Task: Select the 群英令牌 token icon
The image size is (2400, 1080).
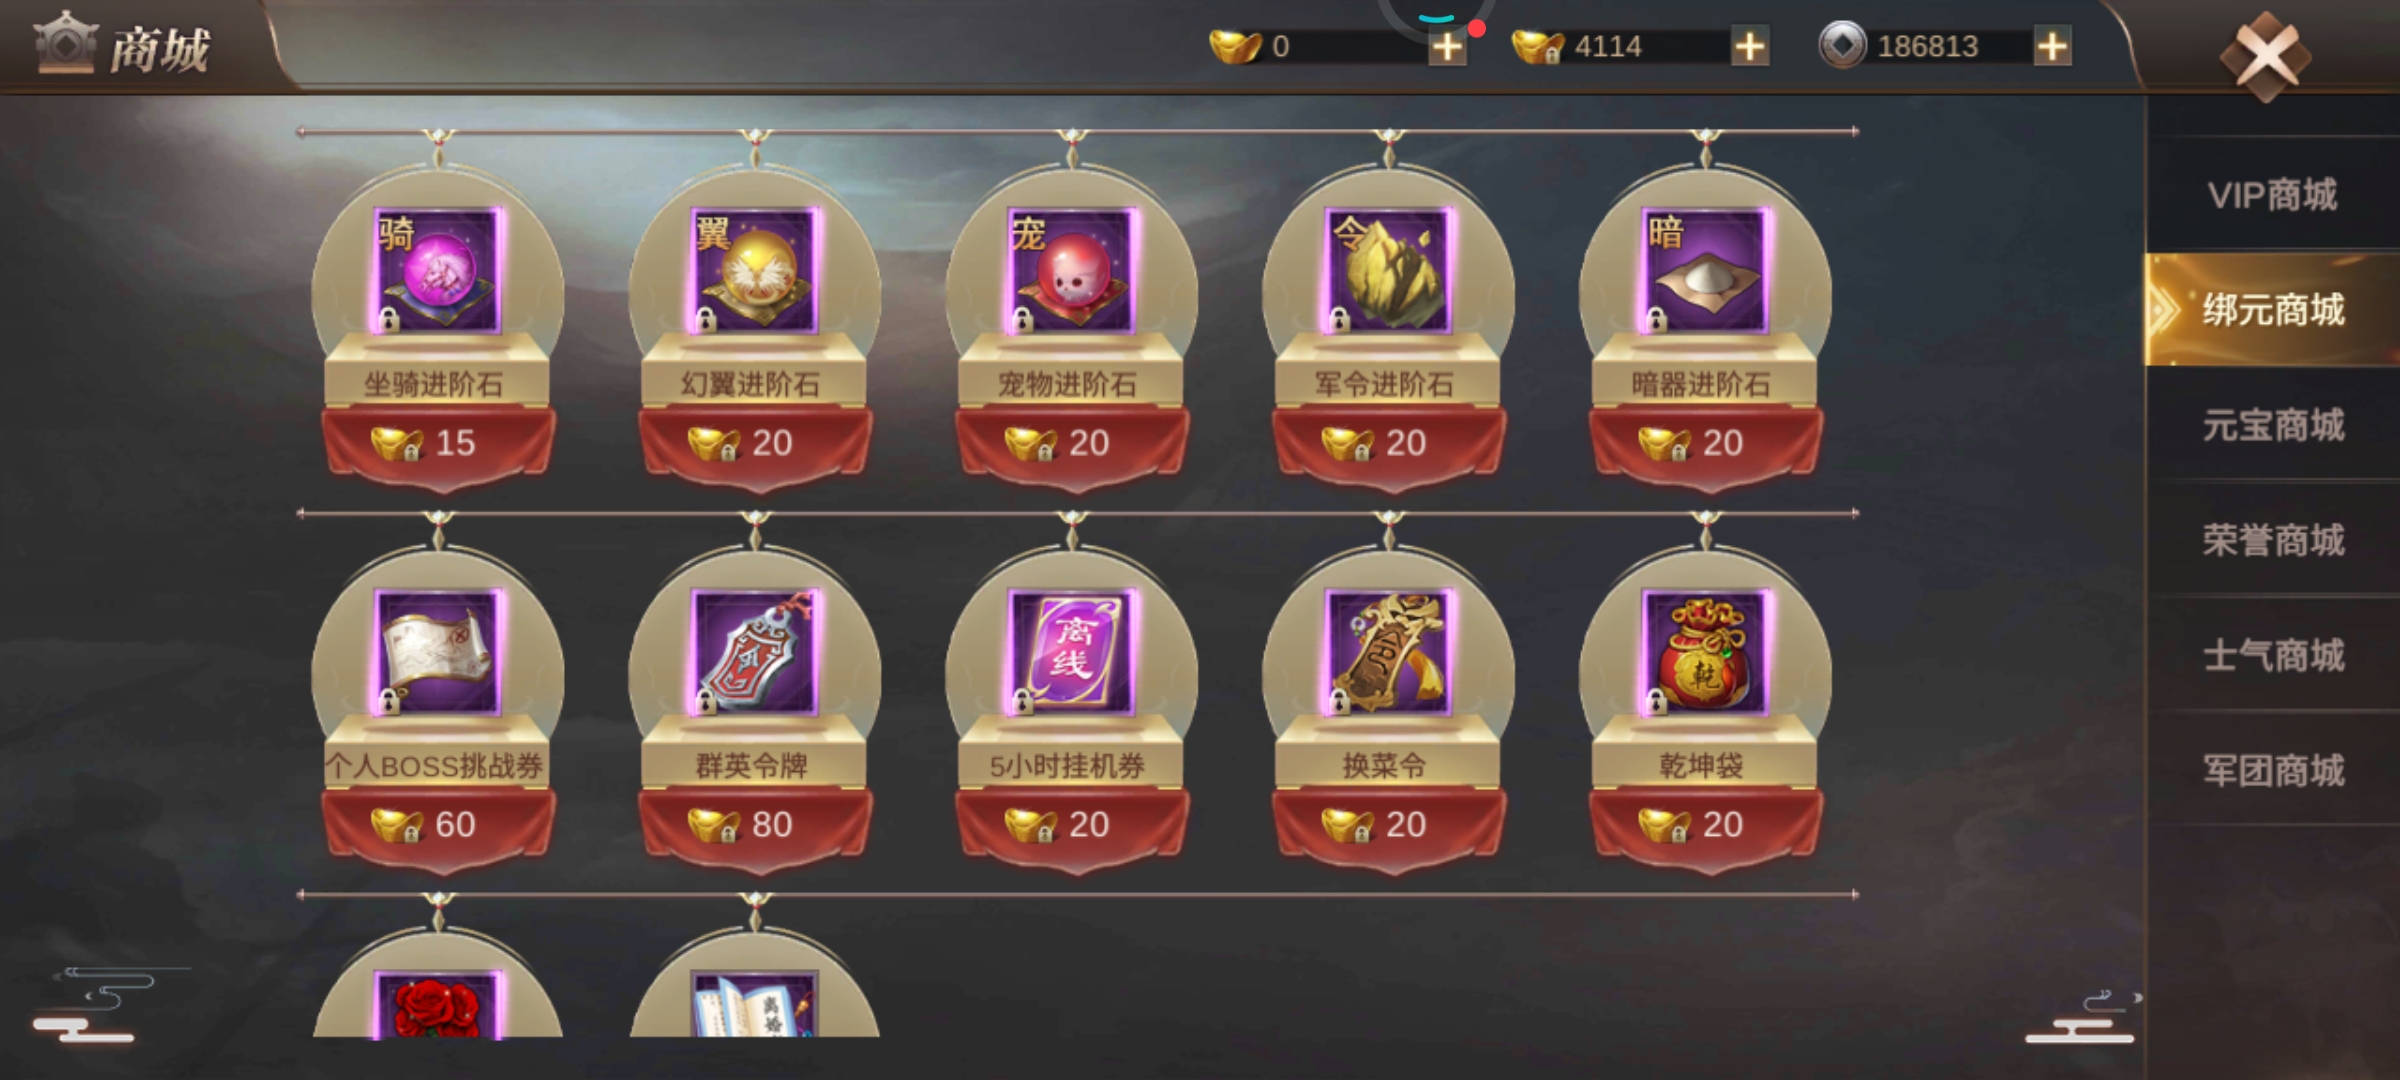Action: (755, 652)
